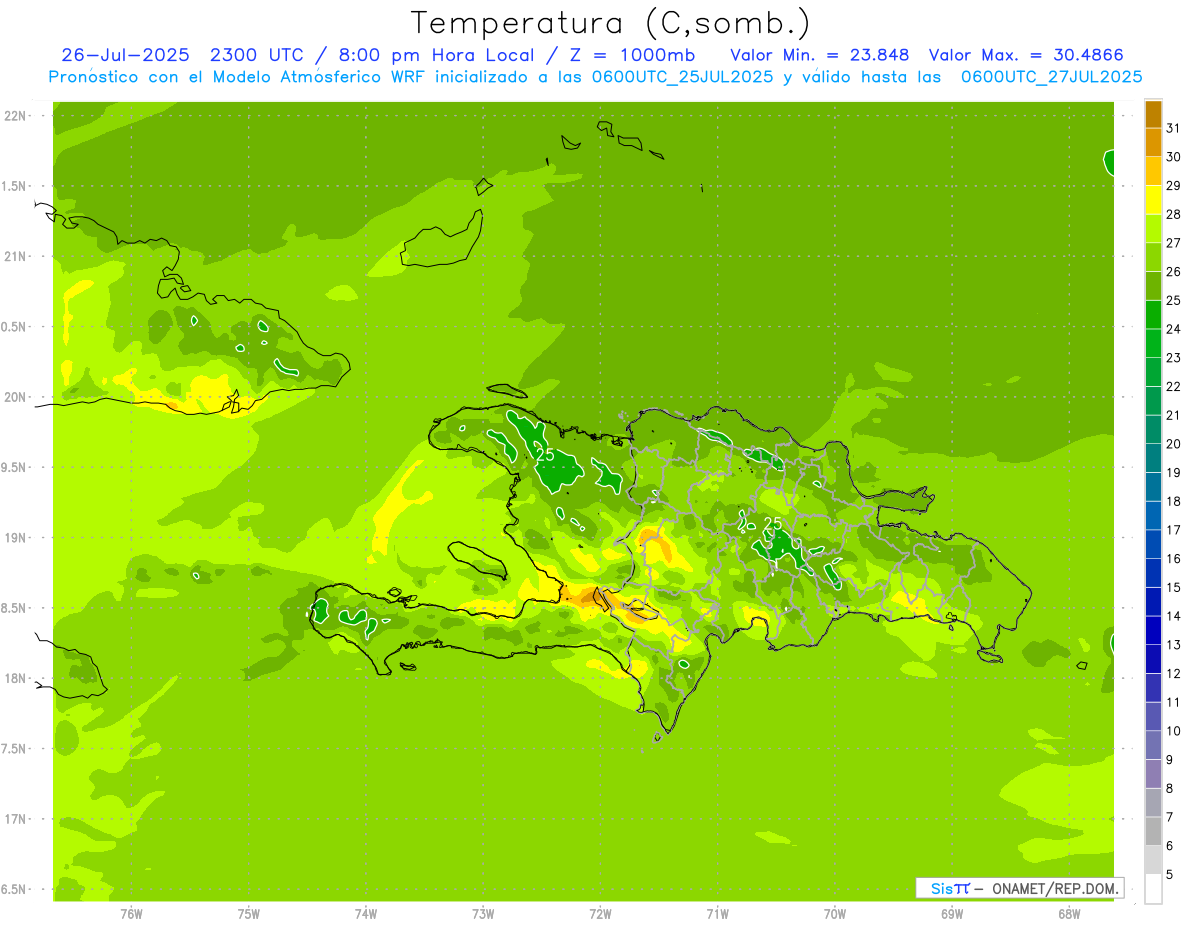Image resolution: width=1200 pixels, height=927 pixels.
Task: Click the "12" colorbar label
Action: [1173, 674]
